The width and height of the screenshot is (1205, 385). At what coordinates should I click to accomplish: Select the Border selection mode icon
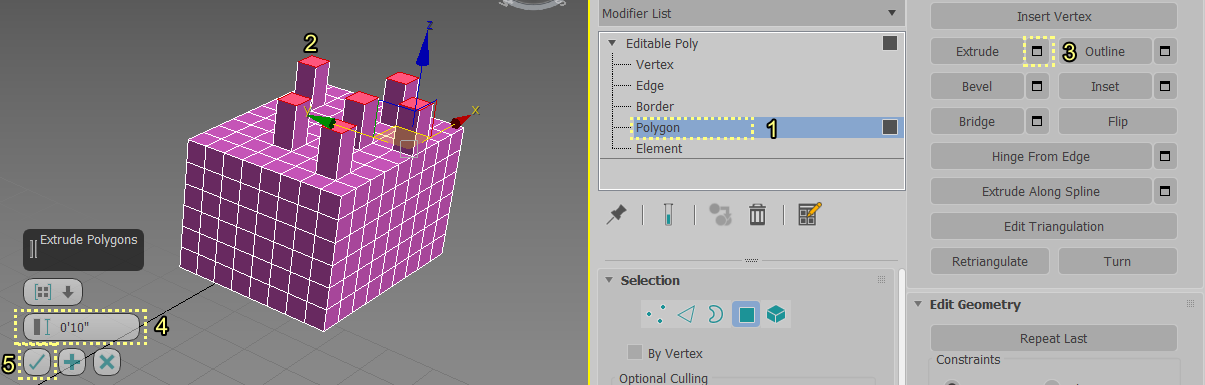tap(715, 315)
